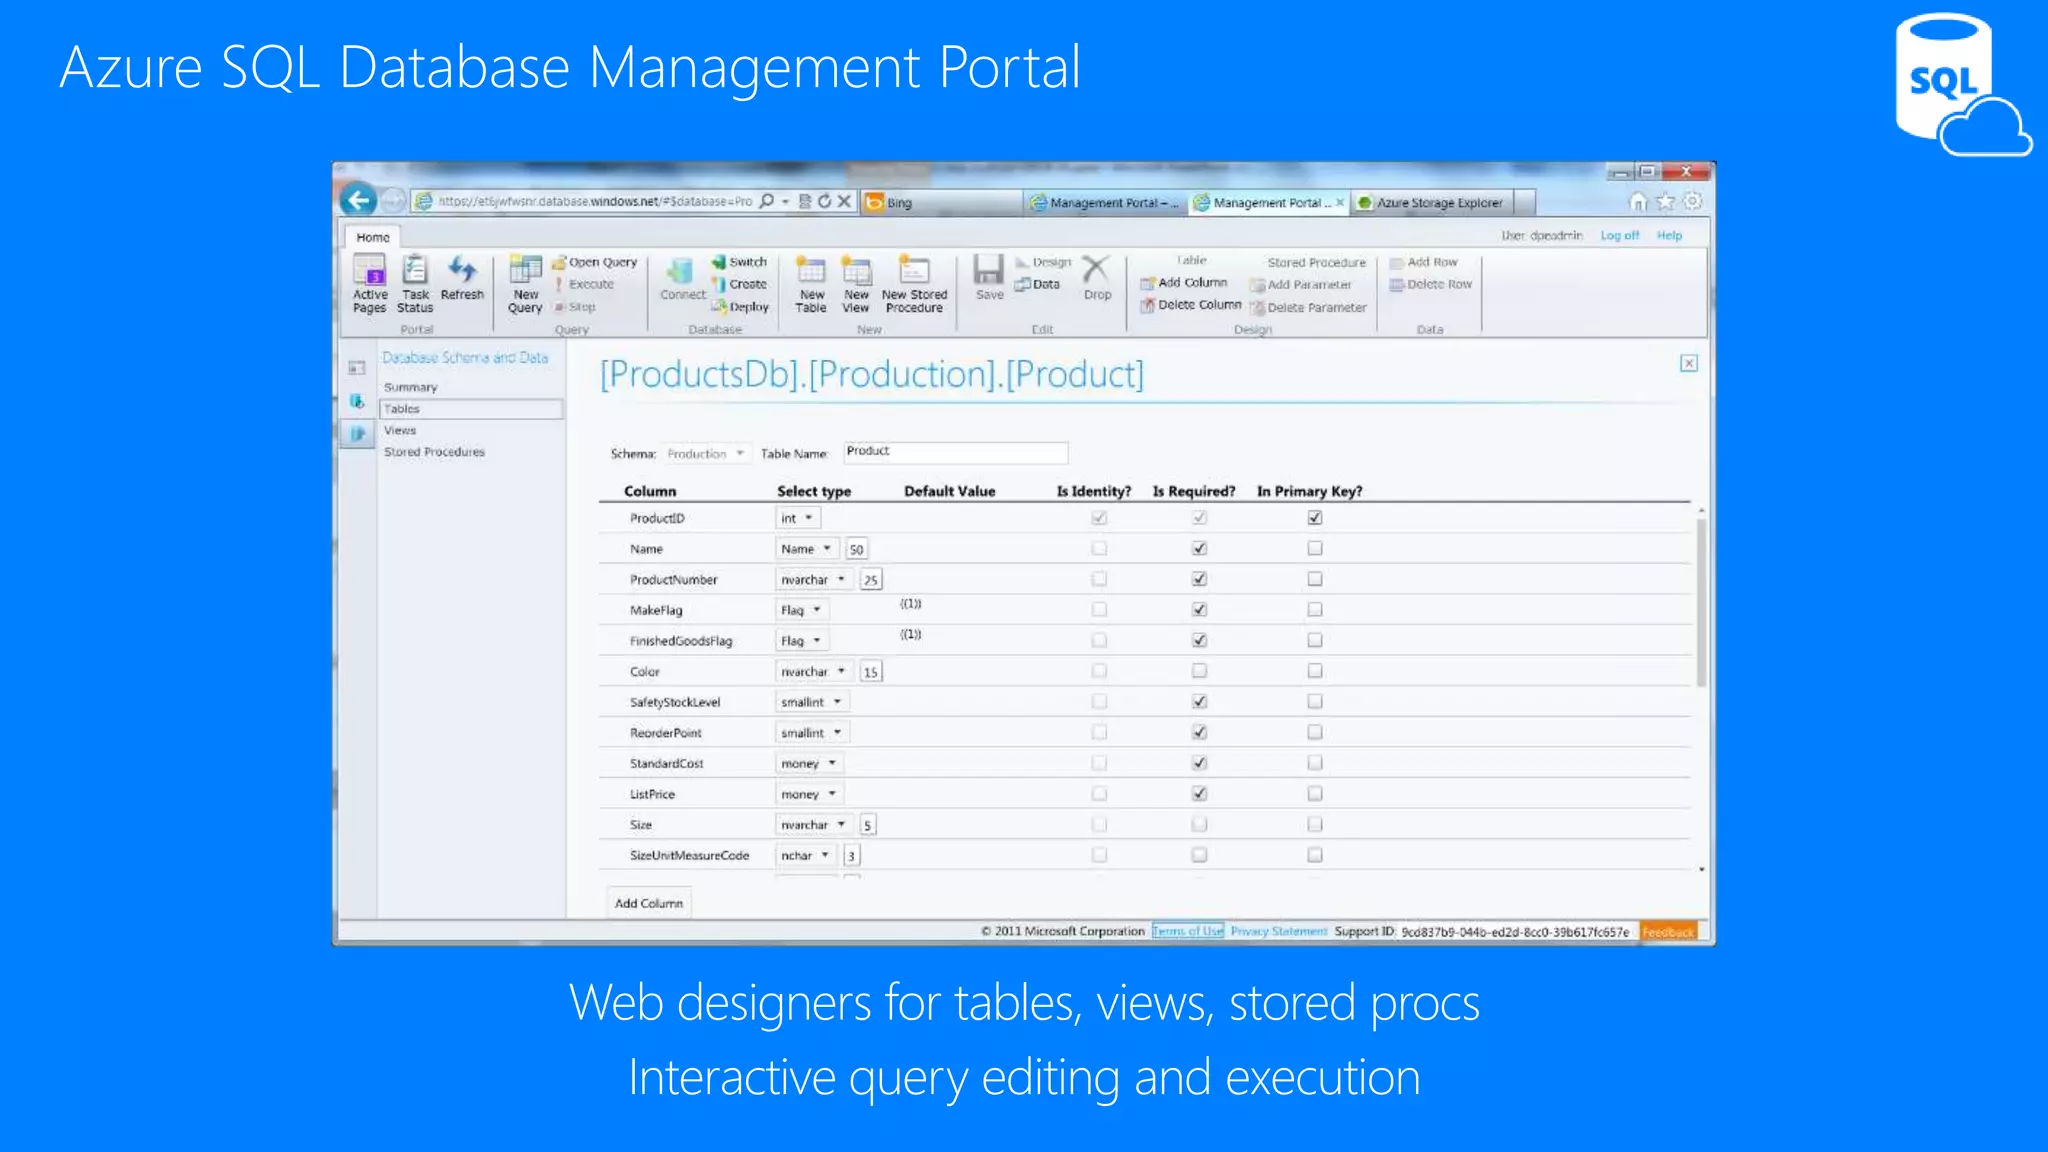The image size is (2048, 1152).
Task: Toggle Is Required for ListPrice
Action: 1199,794
